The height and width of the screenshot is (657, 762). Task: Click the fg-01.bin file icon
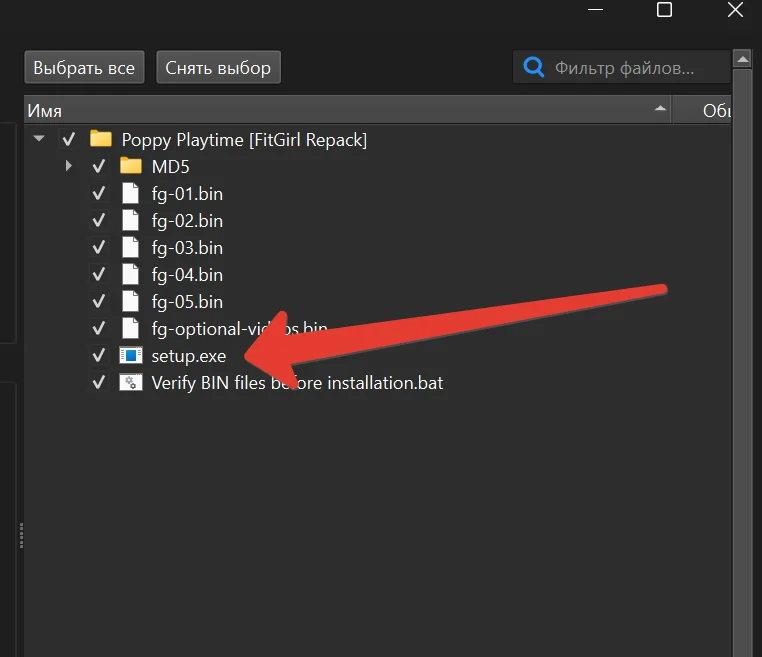130,193
